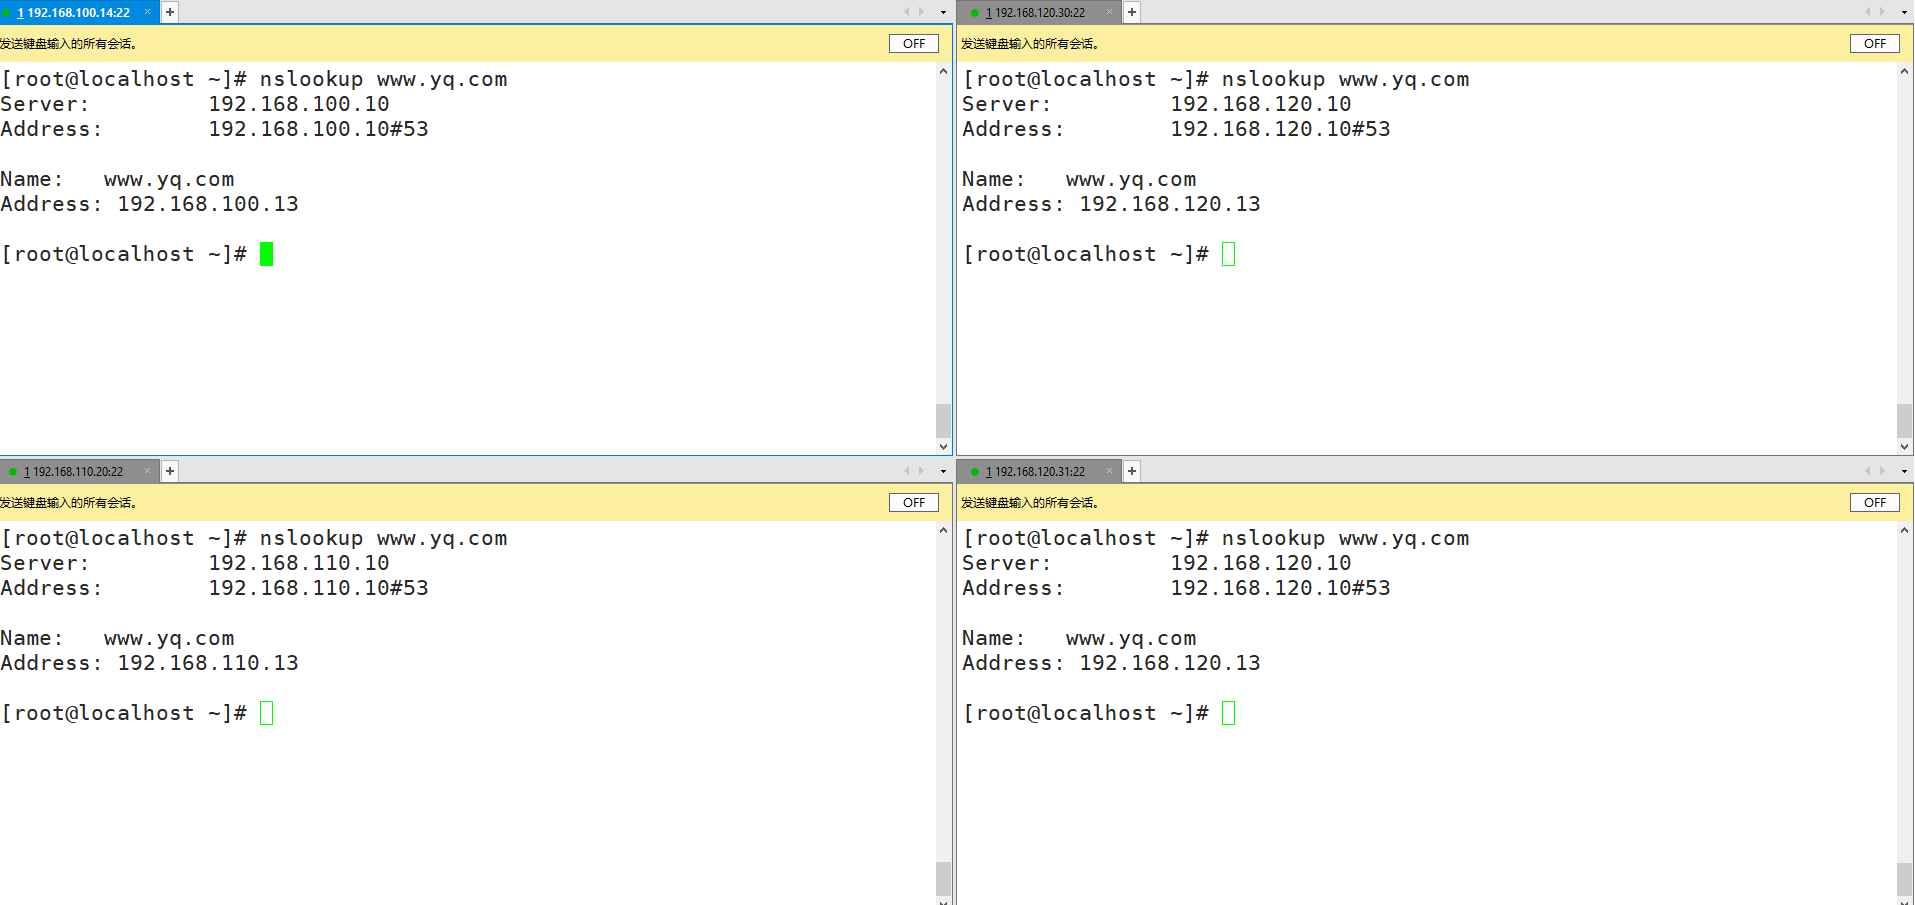Open new tab in 192.168.100.14 pane
This screenshot has width=1915, height=905.
(170, 12)
